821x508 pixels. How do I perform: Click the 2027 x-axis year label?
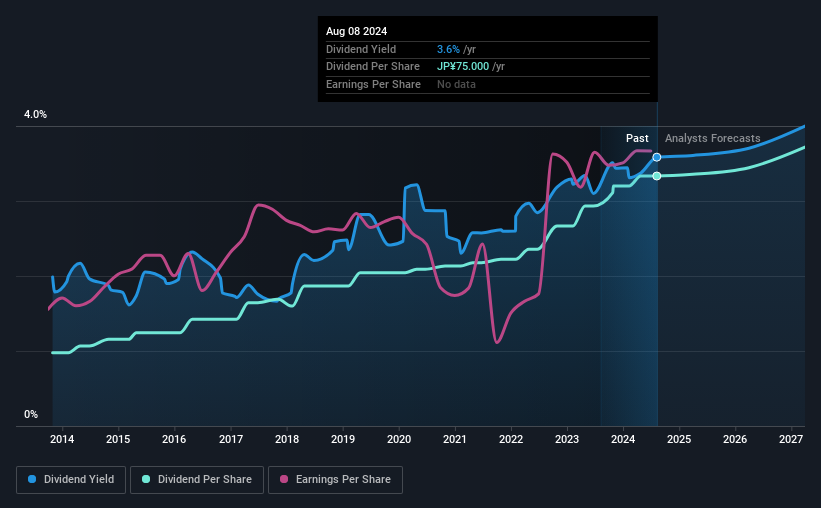pos(791,439)
